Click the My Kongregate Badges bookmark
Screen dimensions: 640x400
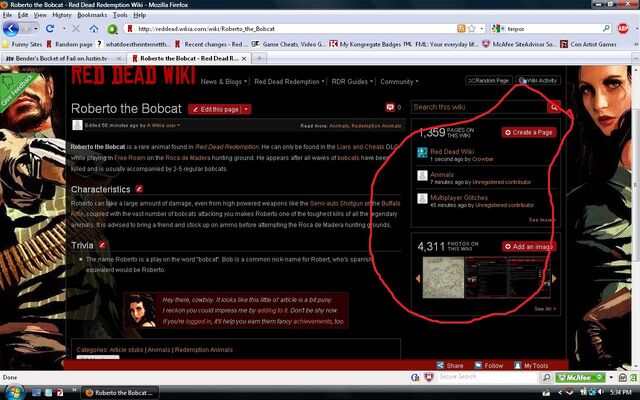(365, 44)
